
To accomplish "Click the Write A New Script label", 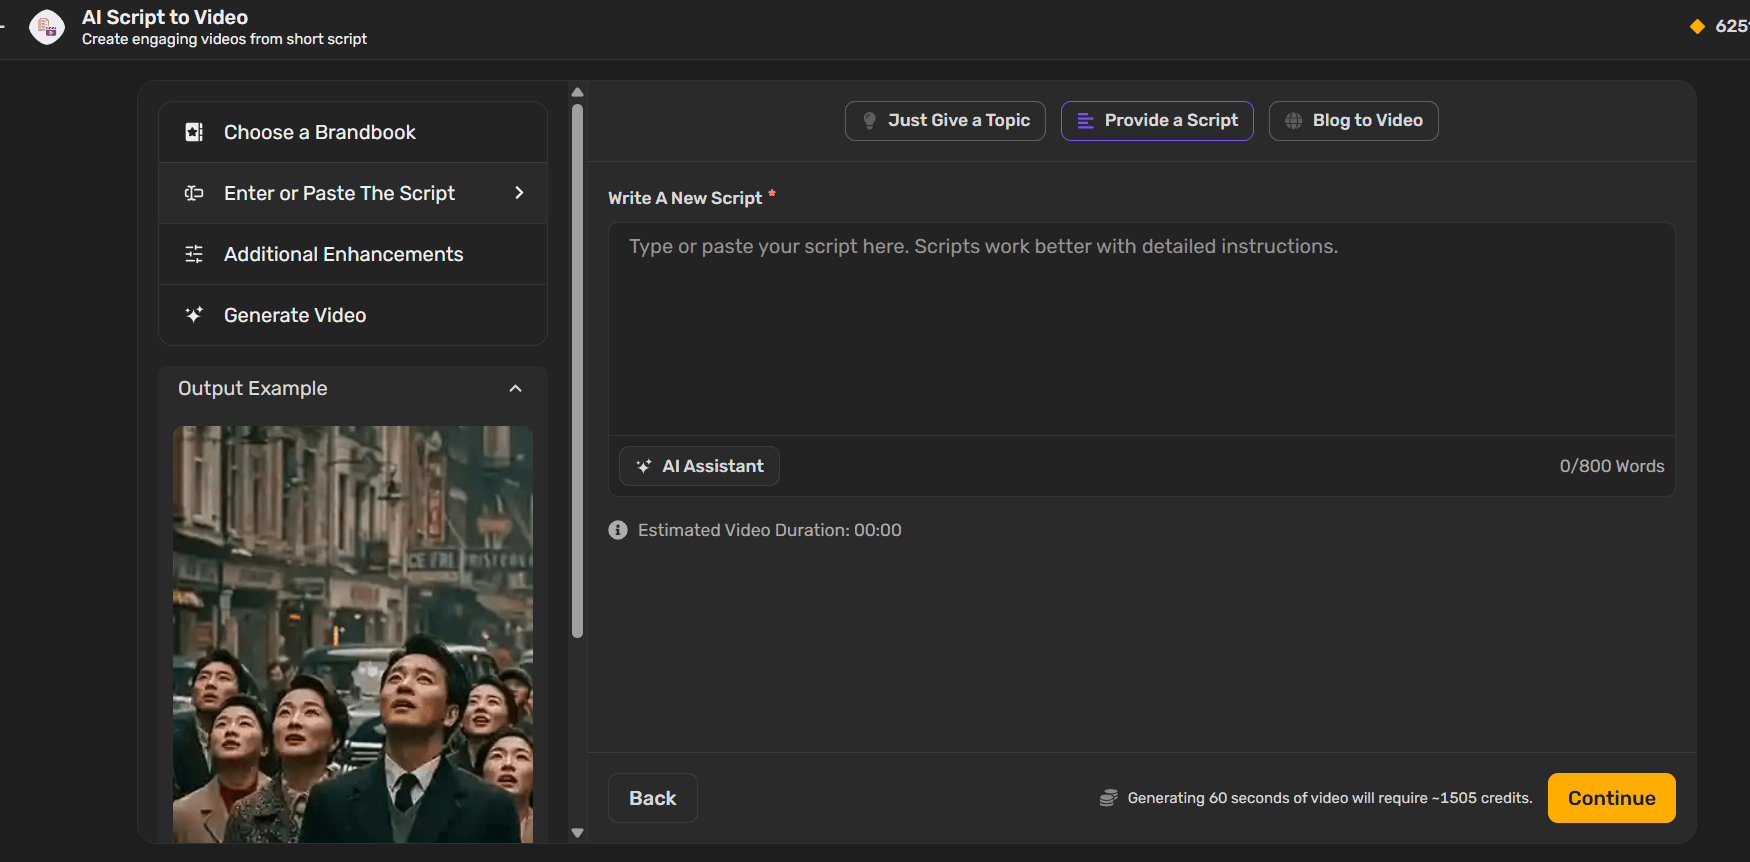I will [x=685, y=198].
